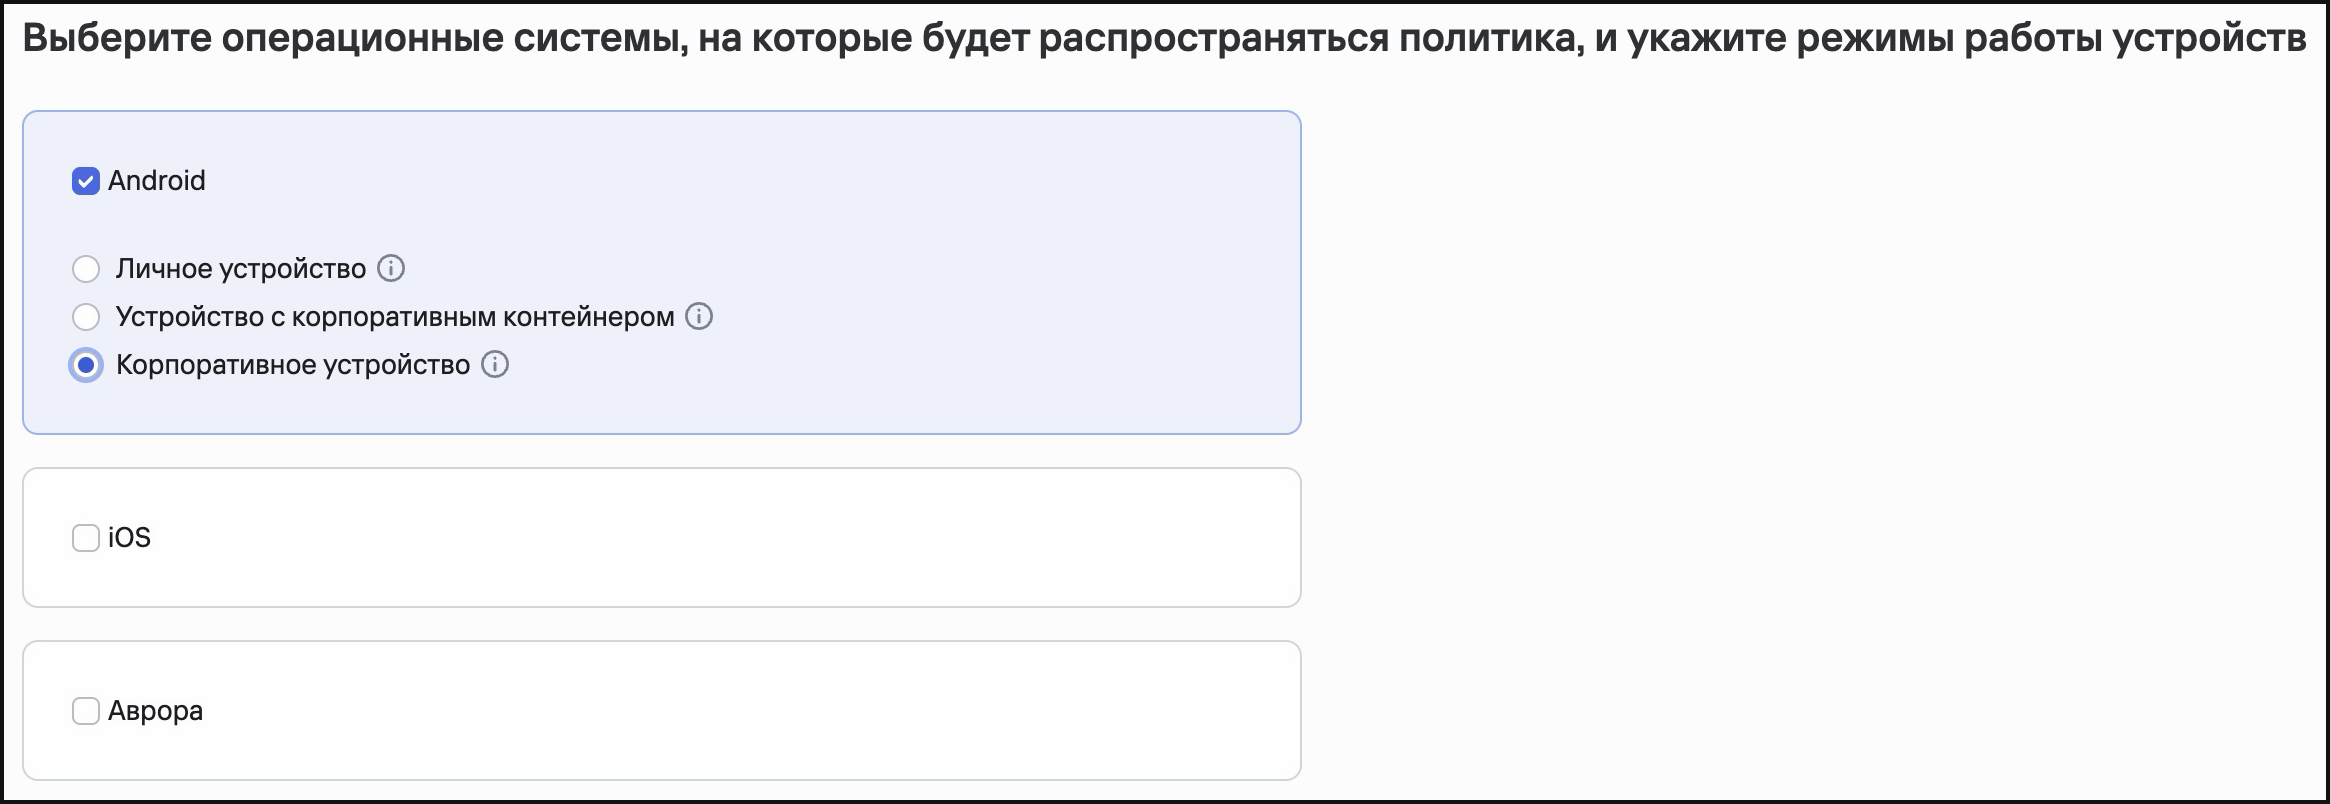The image size is (2330, 804).
Task: Click the Устройство с корпоративным контейнером text
Action: (x=395, y=316)
